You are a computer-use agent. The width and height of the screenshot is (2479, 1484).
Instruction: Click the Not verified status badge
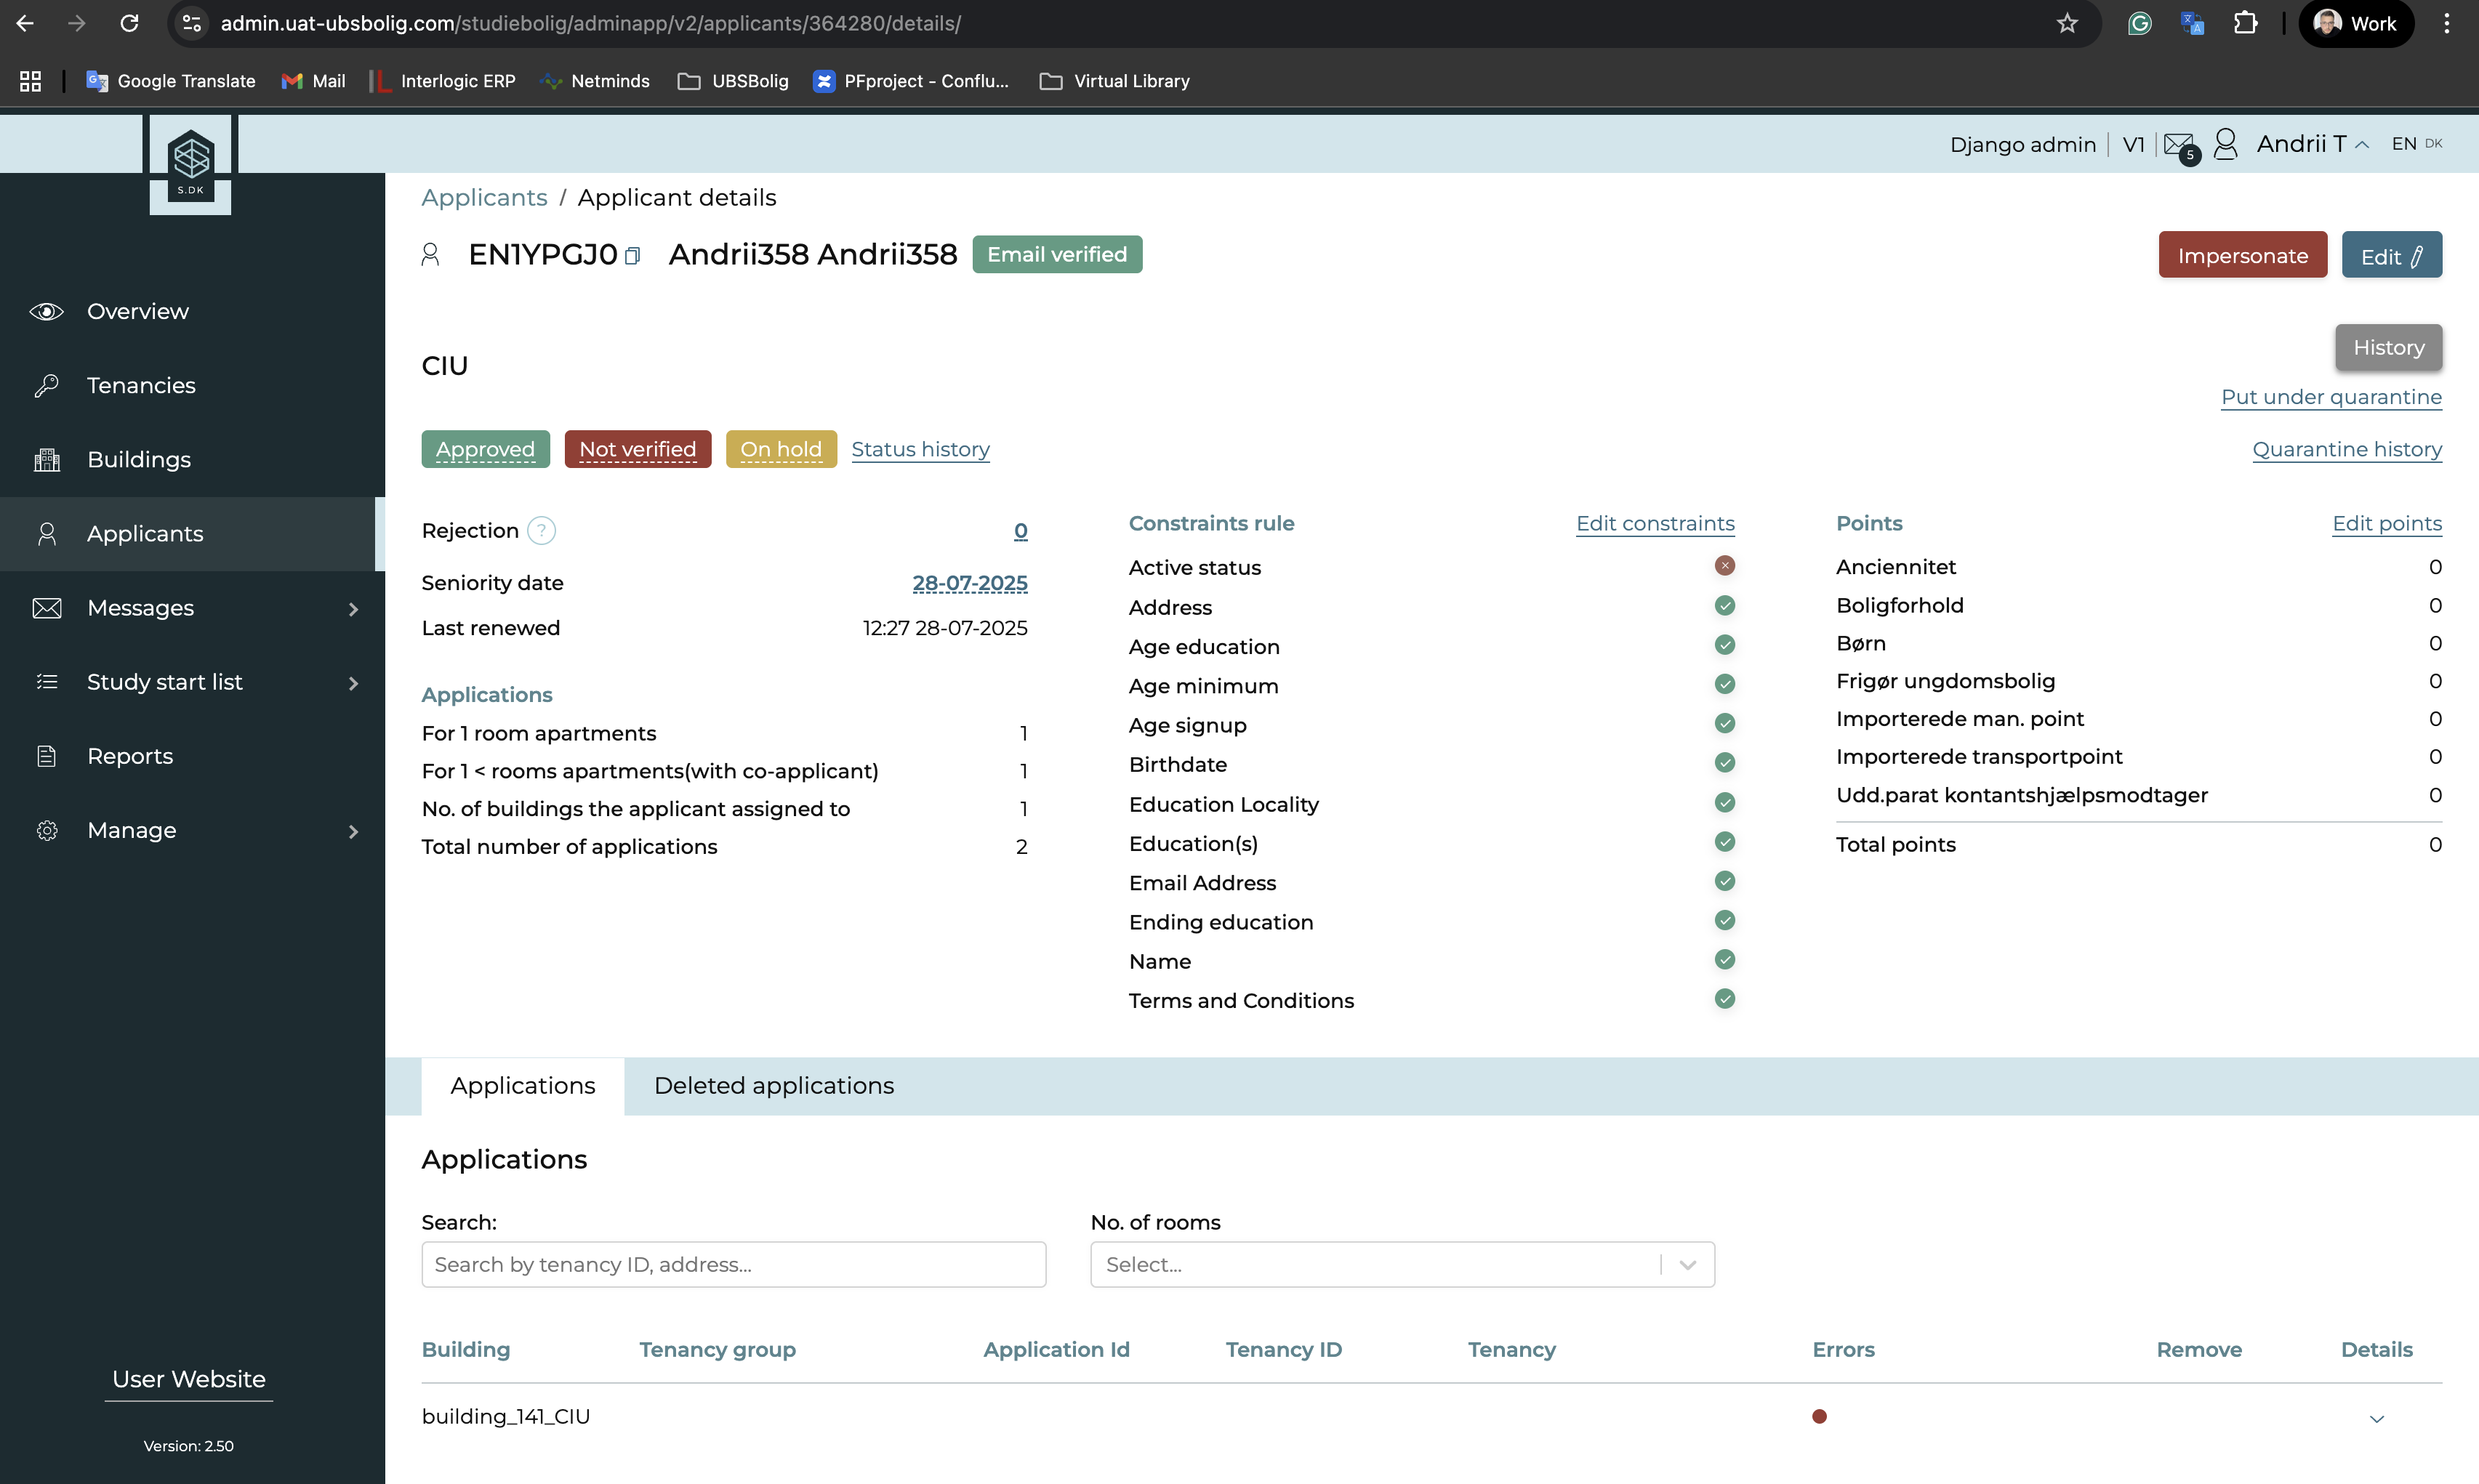tap(637, 449)
